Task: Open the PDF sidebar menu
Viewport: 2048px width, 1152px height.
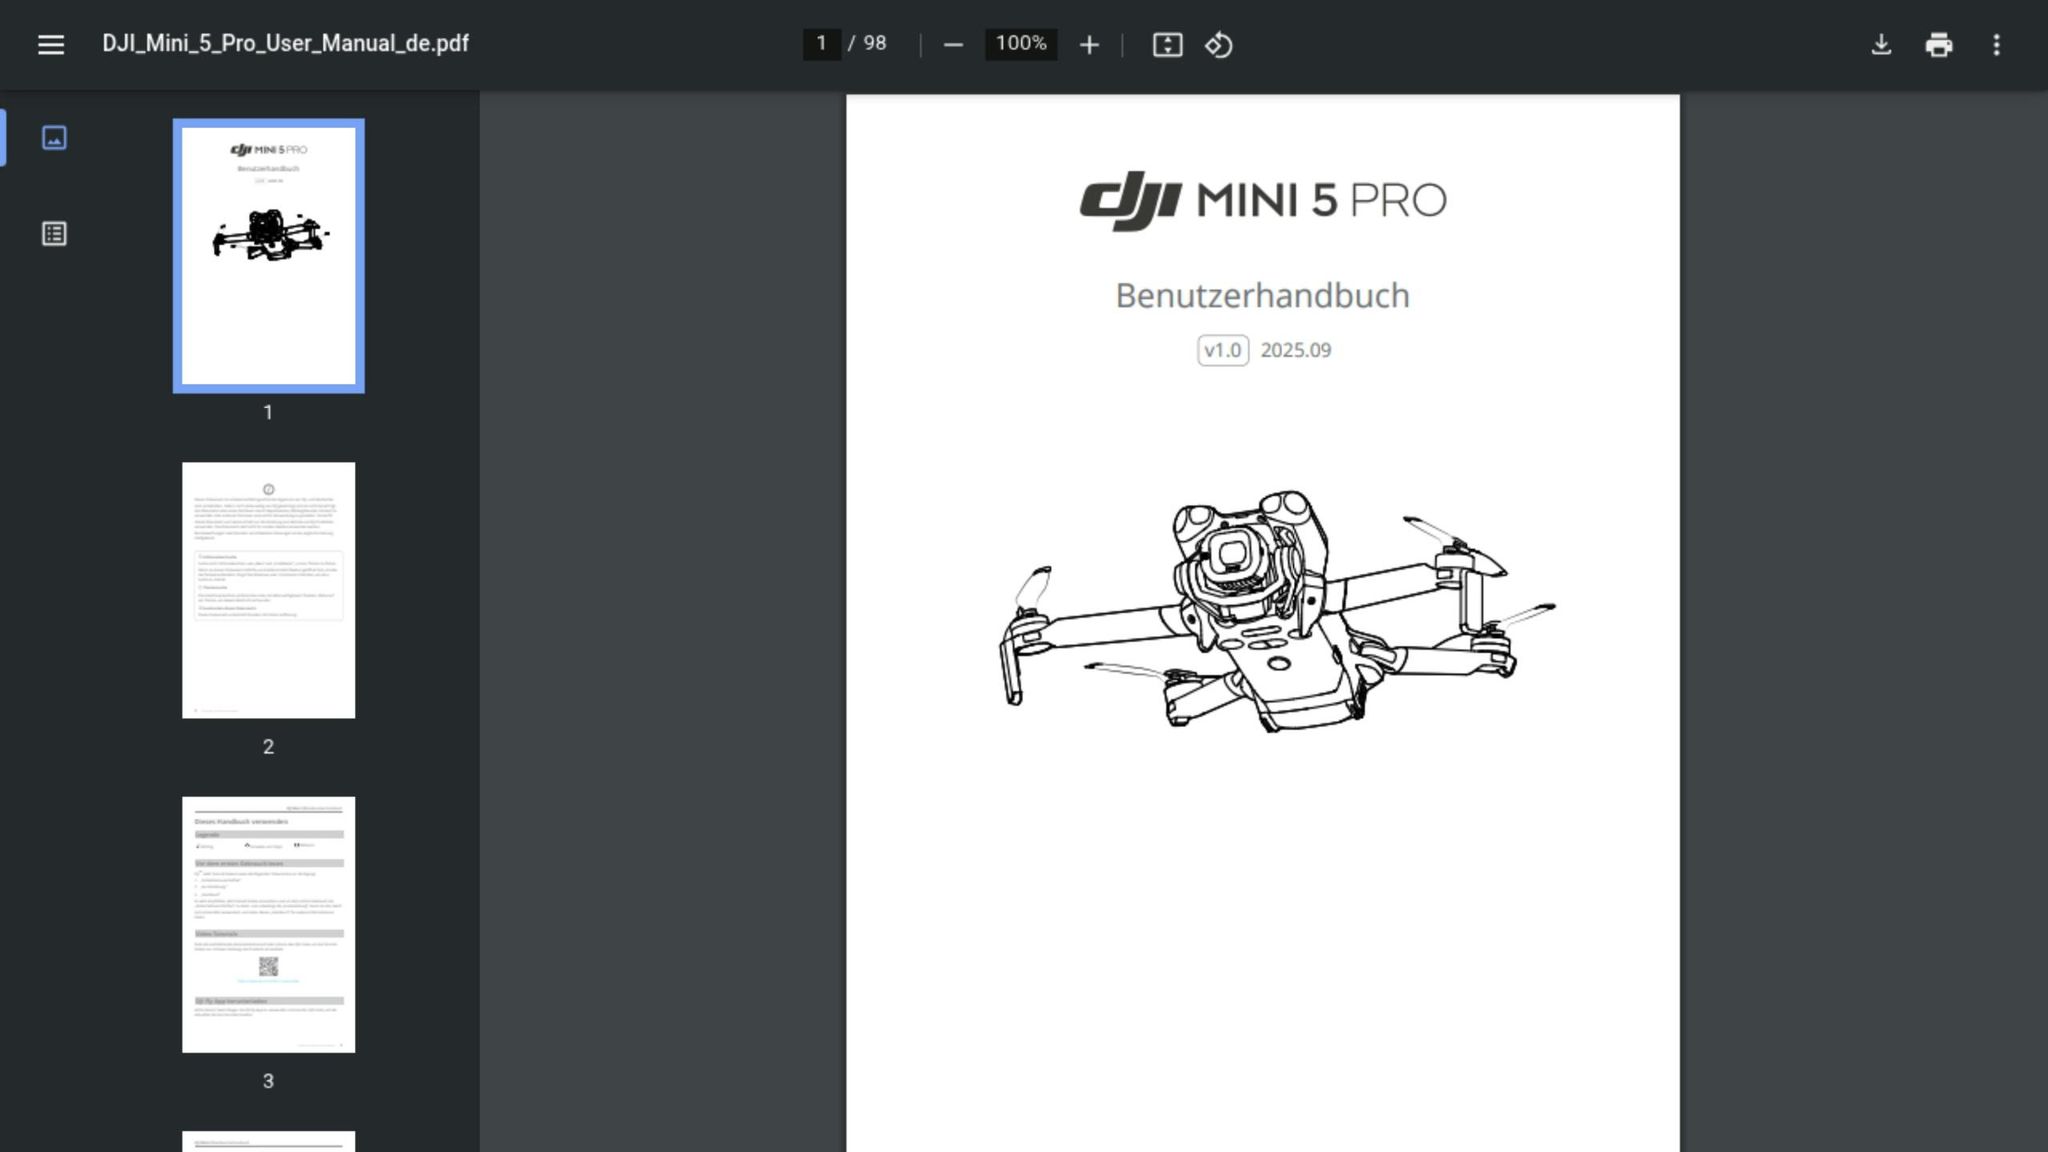Action: [50, 44]
